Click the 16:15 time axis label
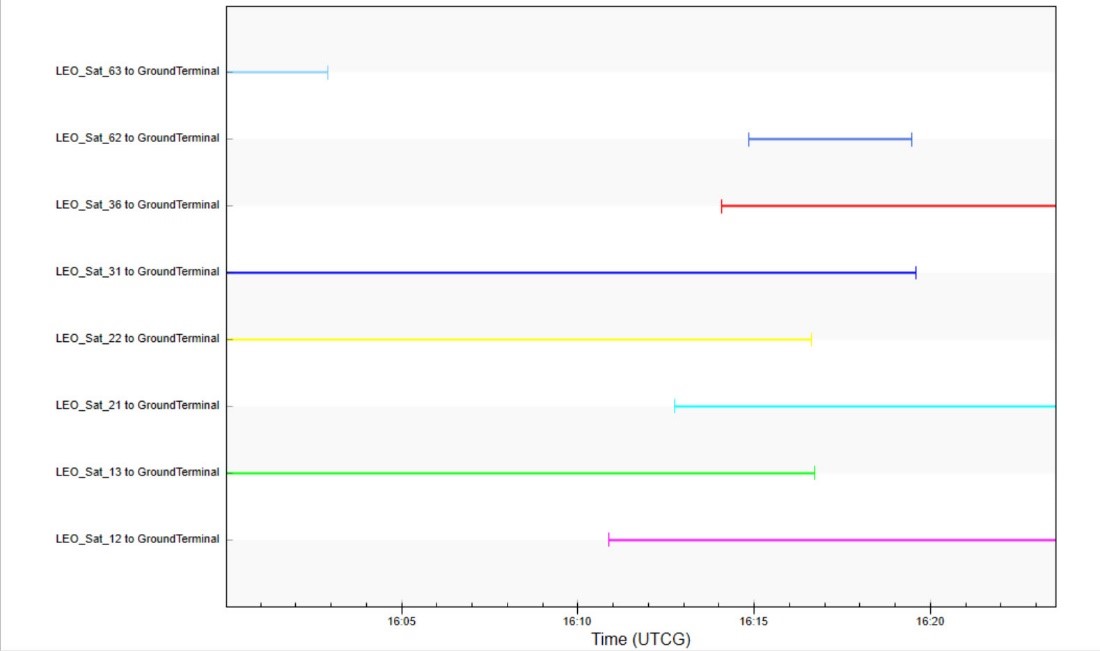 click(753, 622)
